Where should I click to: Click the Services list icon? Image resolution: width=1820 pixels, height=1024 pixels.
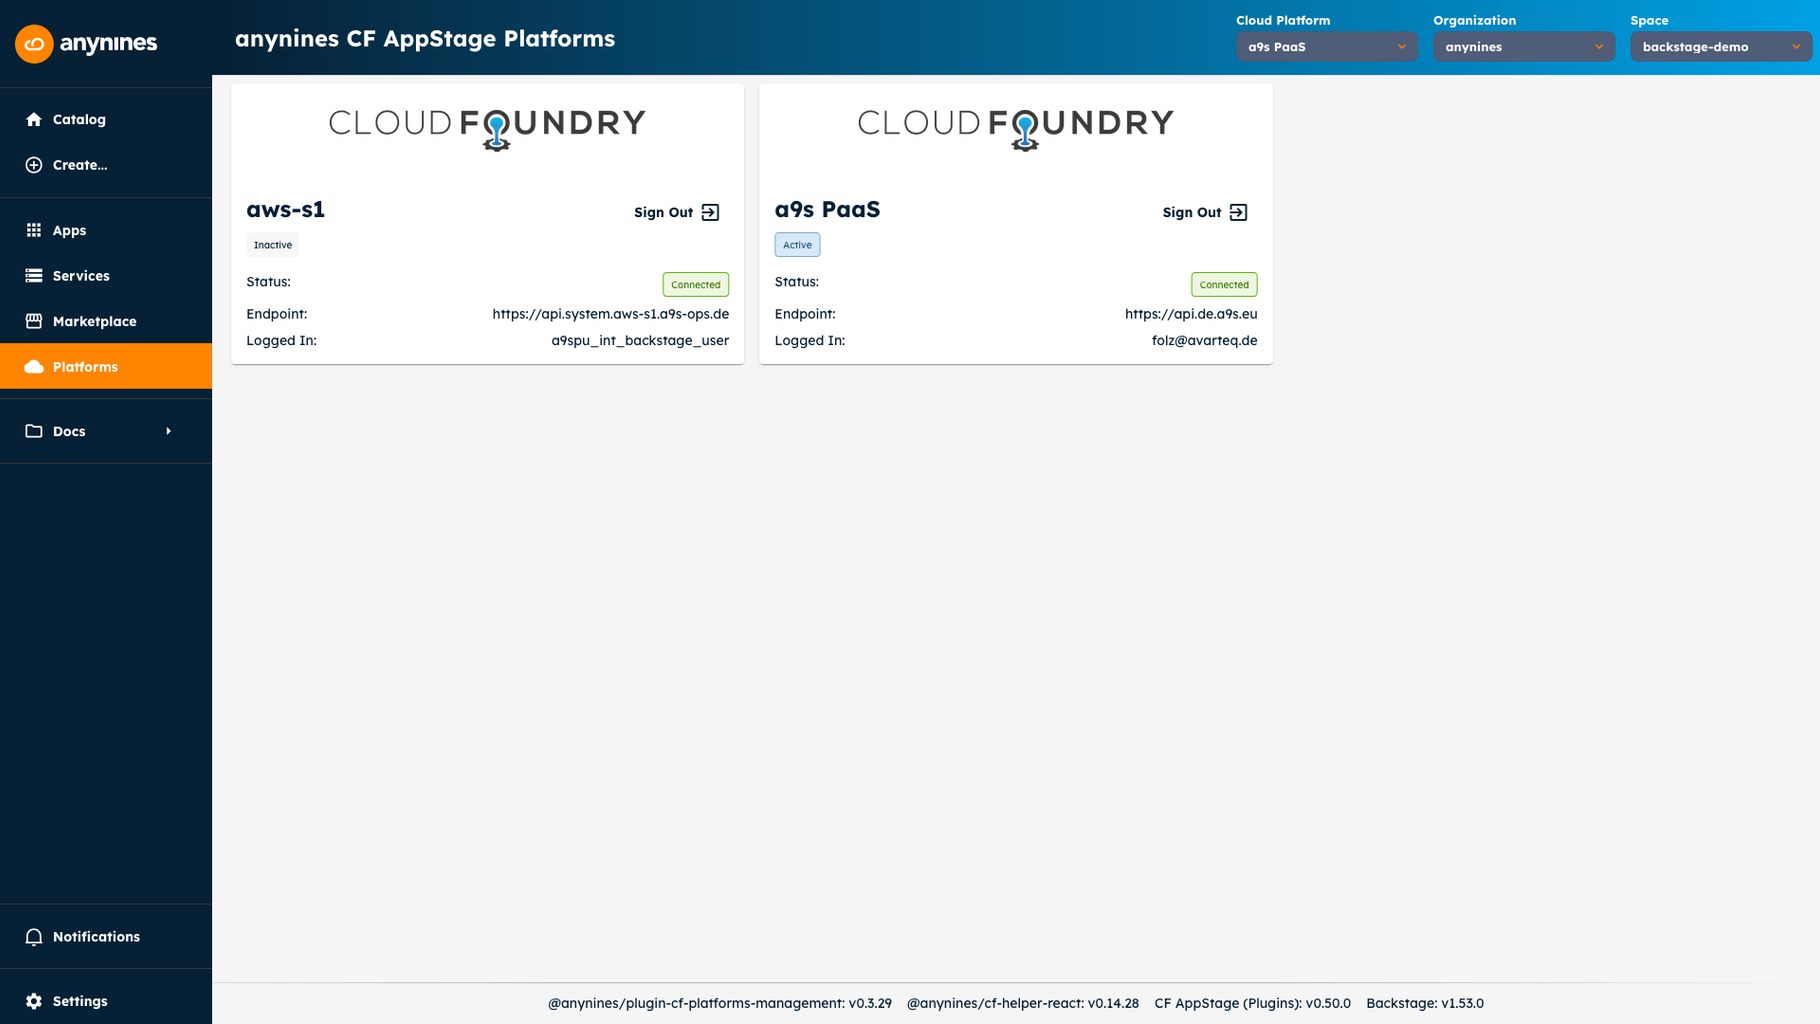tap(34, 276)
